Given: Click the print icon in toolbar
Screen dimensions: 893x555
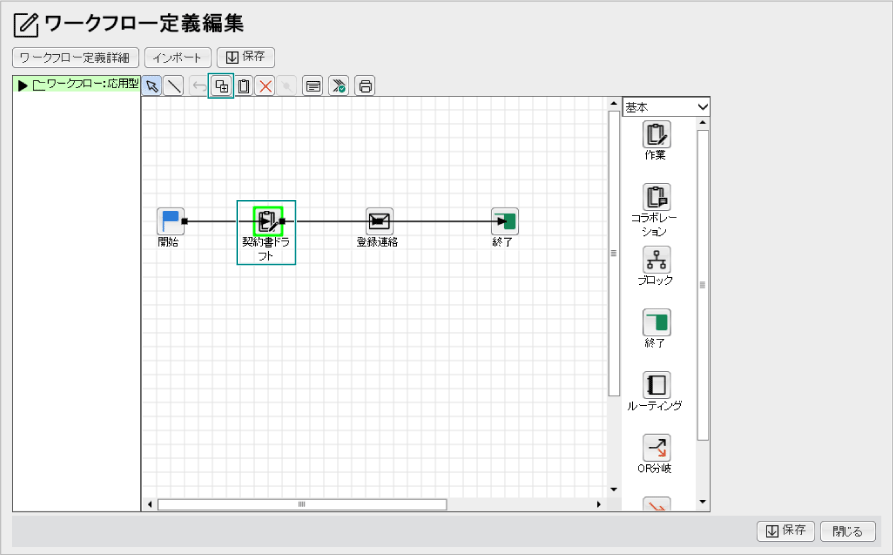Looking at the screenshot, I should tap(365, 86).
